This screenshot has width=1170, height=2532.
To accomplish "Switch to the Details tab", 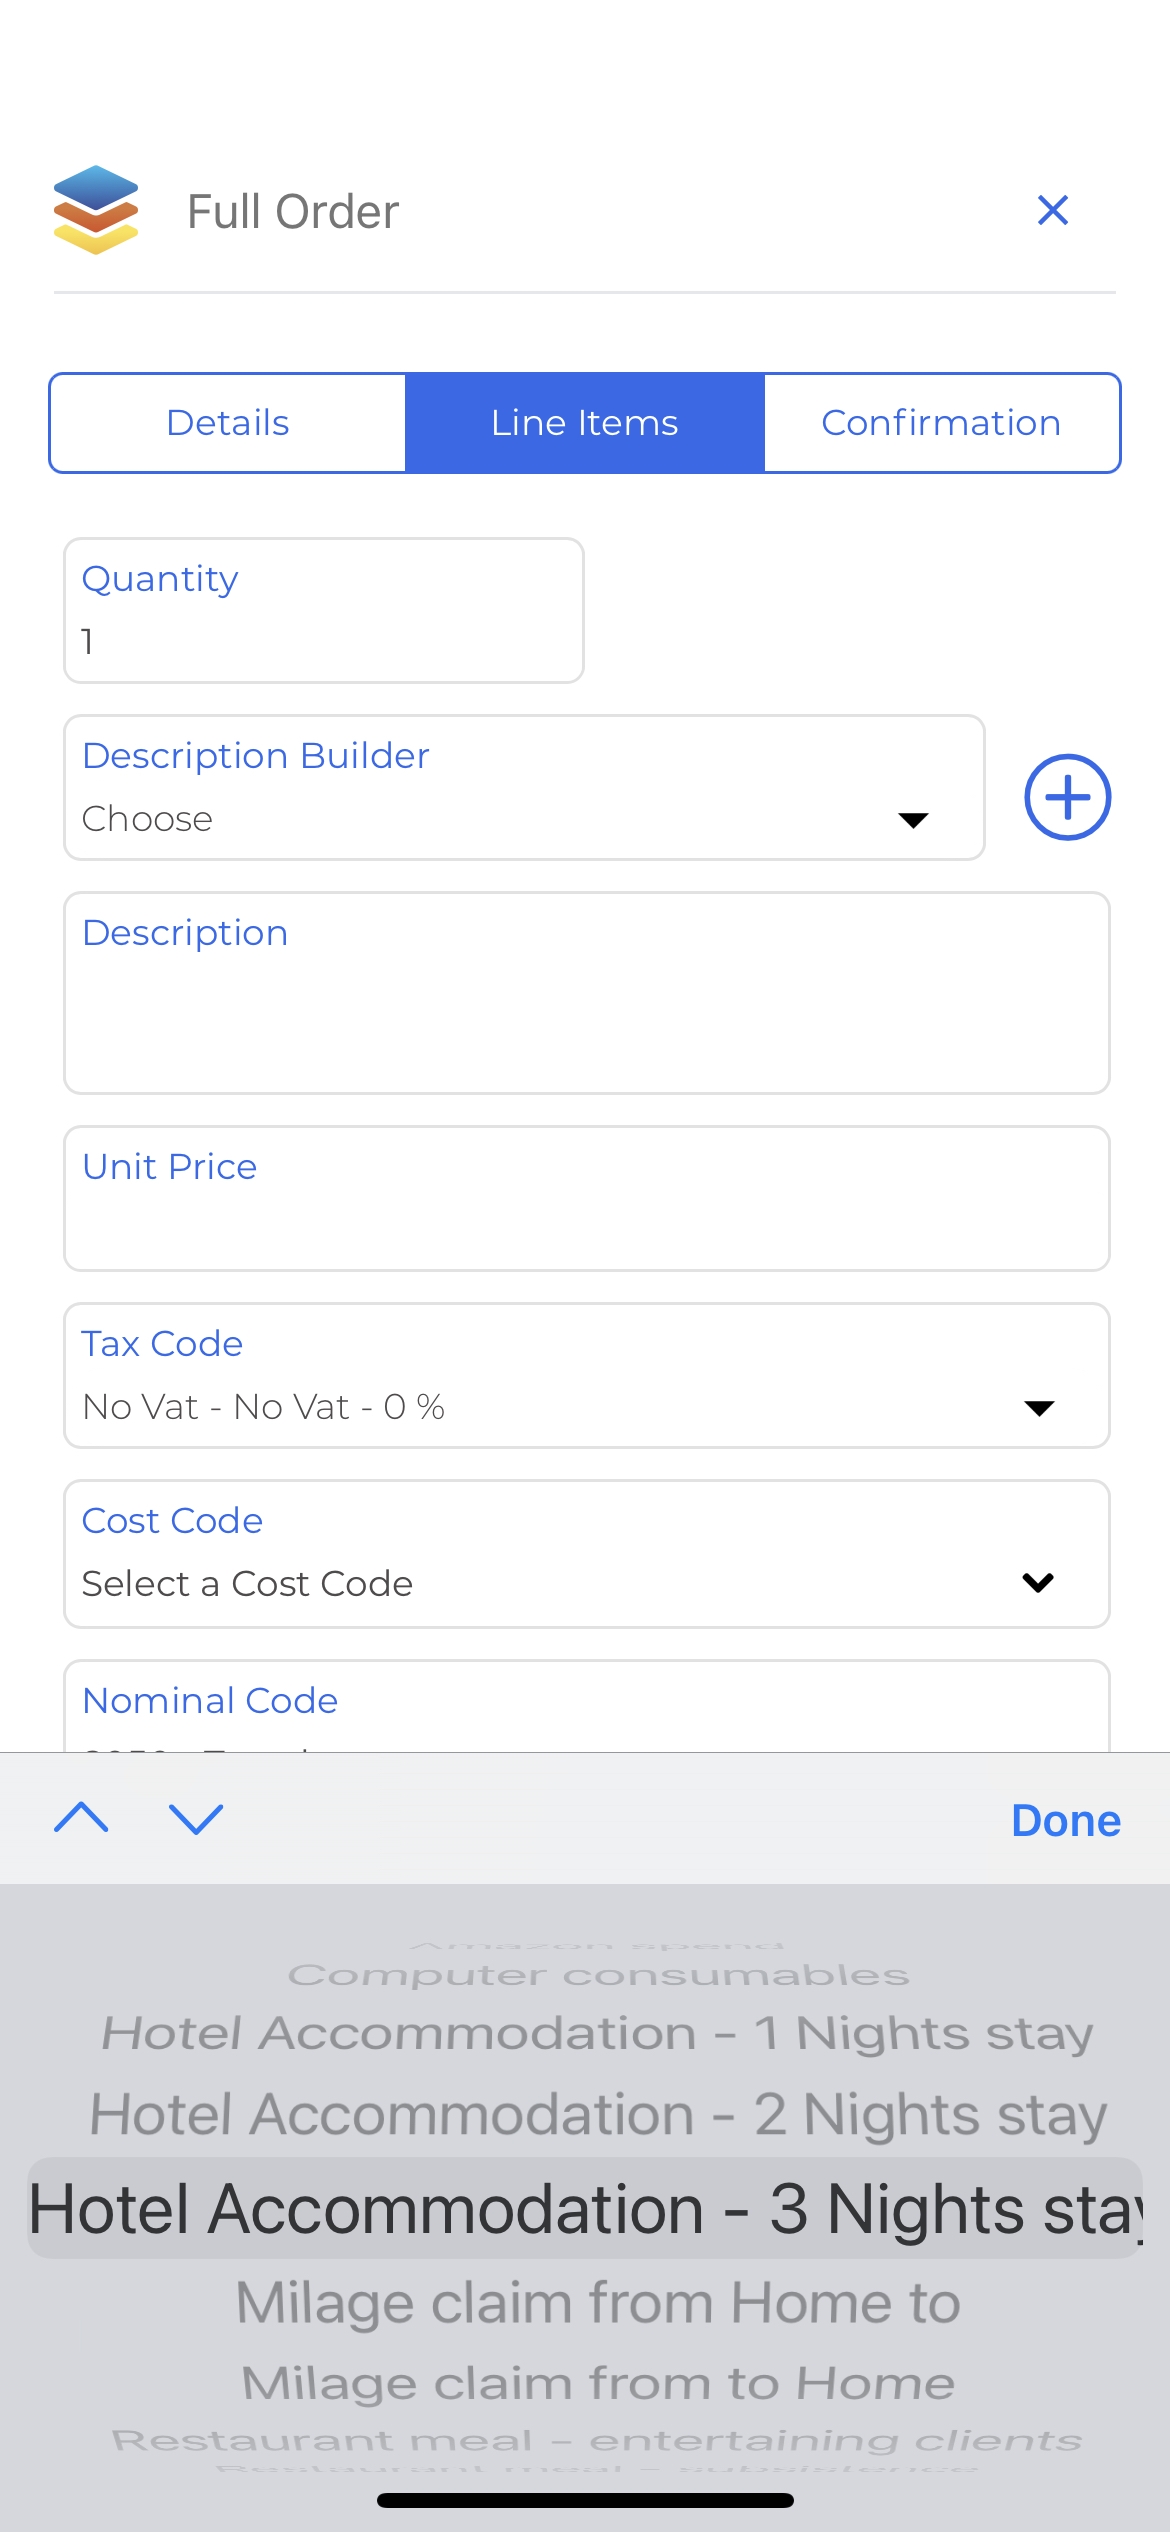I will [x=228, y=423].
